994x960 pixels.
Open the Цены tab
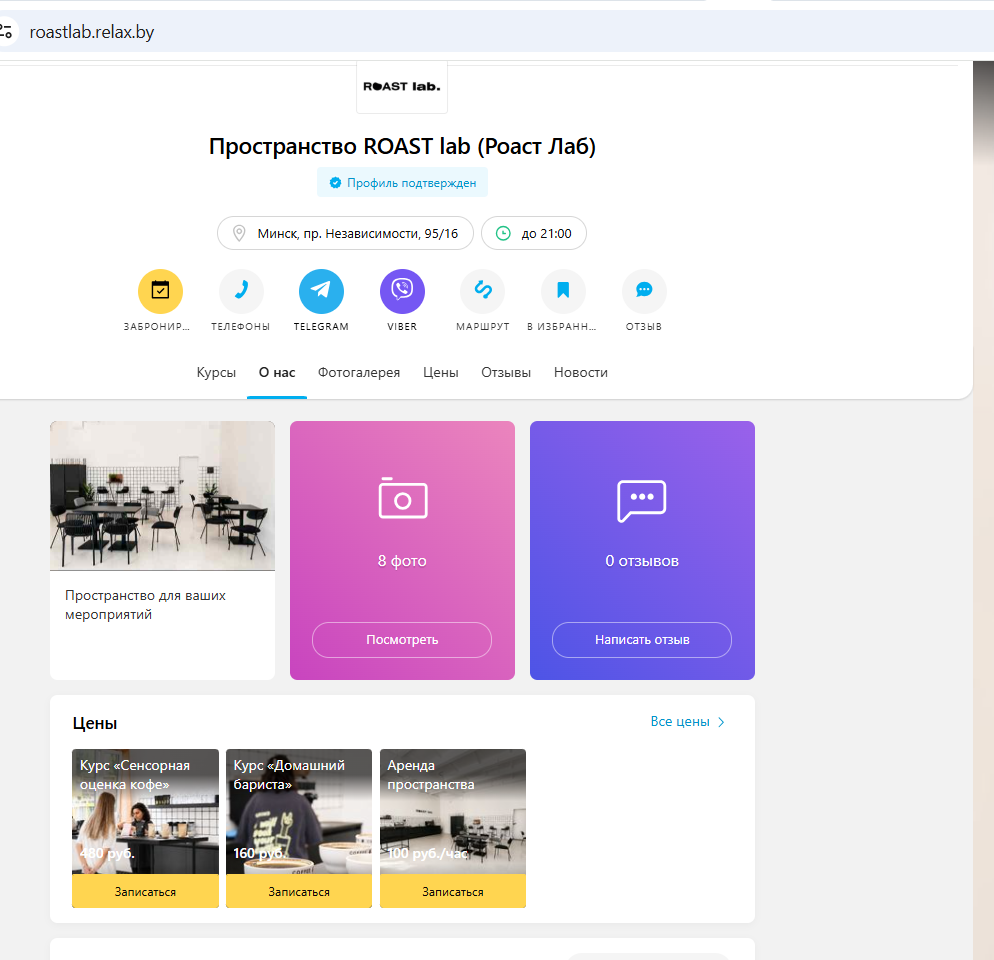tap(441, 372)
